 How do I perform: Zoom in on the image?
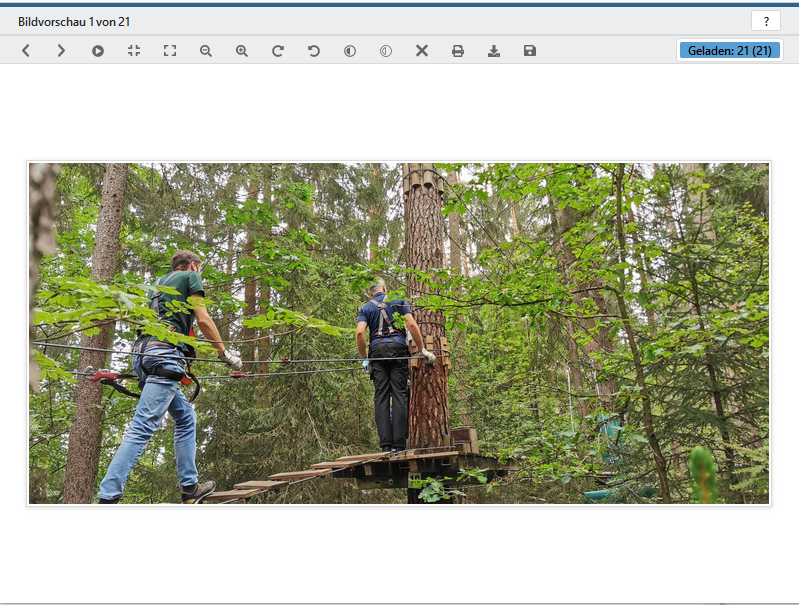242,51
